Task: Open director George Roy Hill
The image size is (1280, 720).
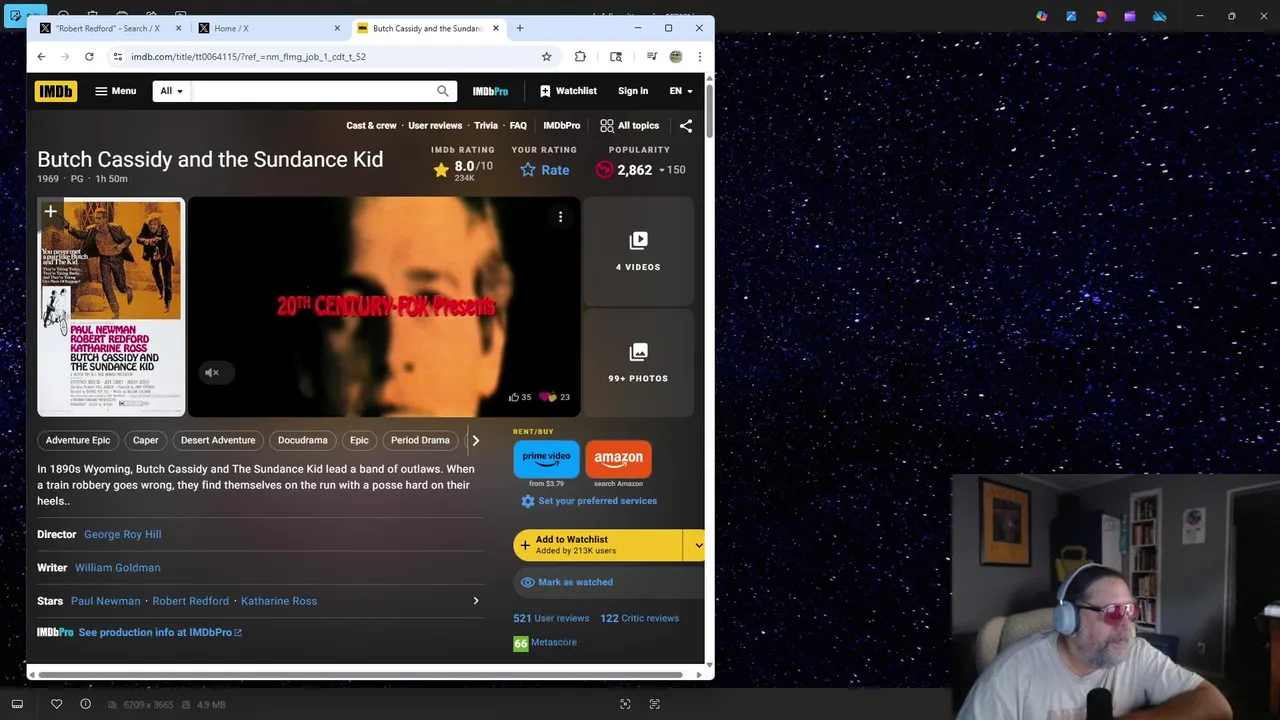Action: 123,534
